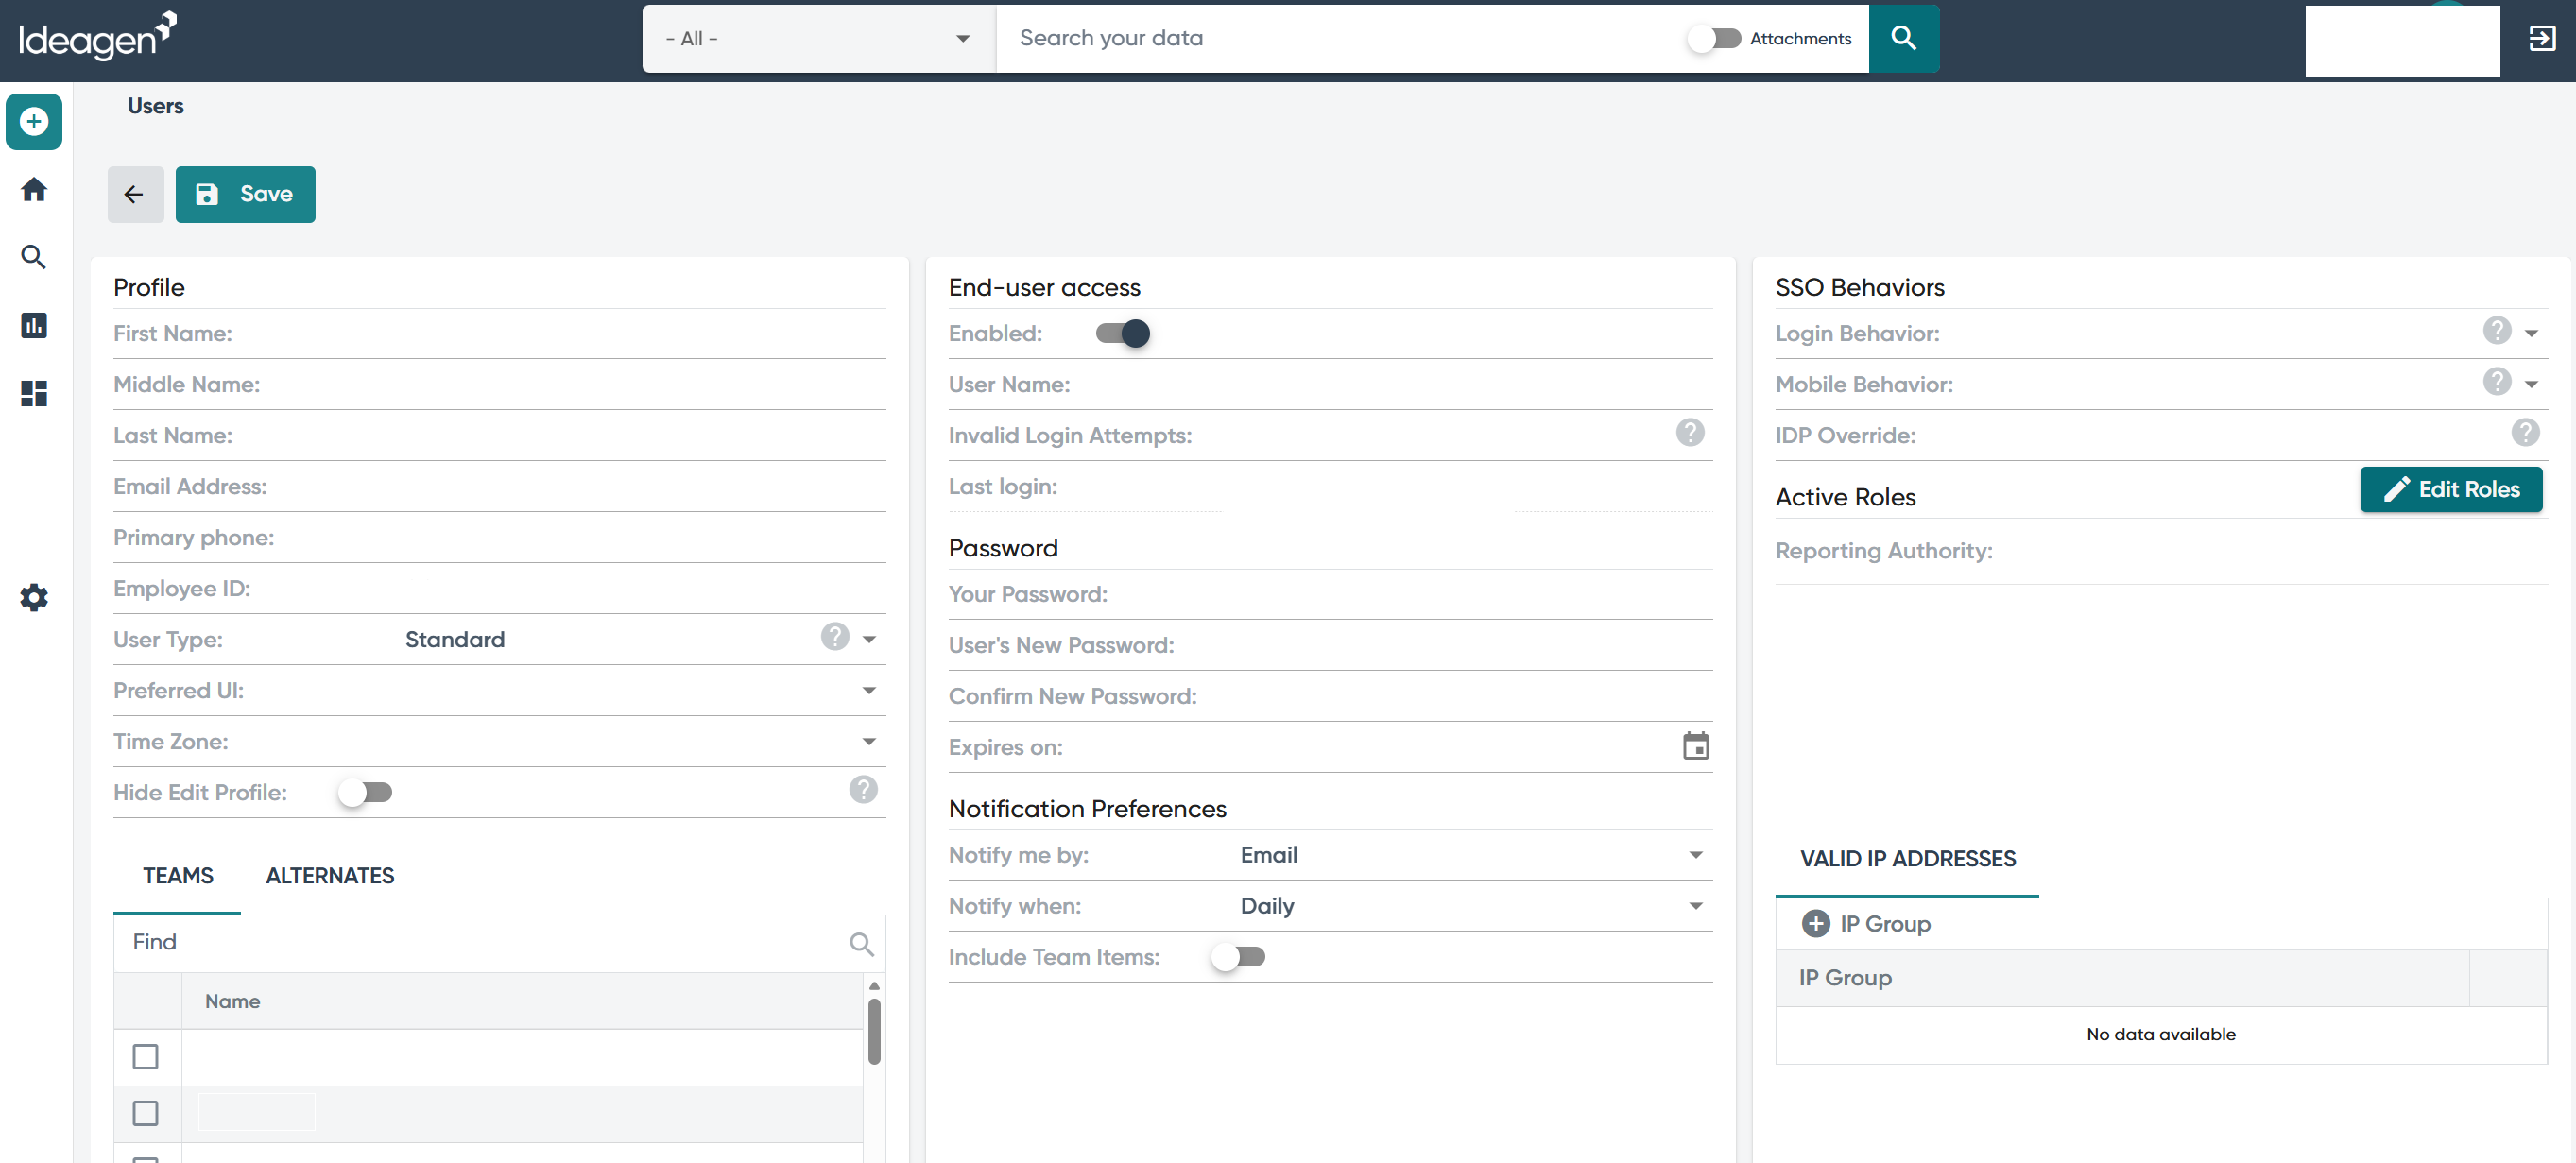Check the second team row checkbox
2576x1163 pixels.
(145, 1113)
